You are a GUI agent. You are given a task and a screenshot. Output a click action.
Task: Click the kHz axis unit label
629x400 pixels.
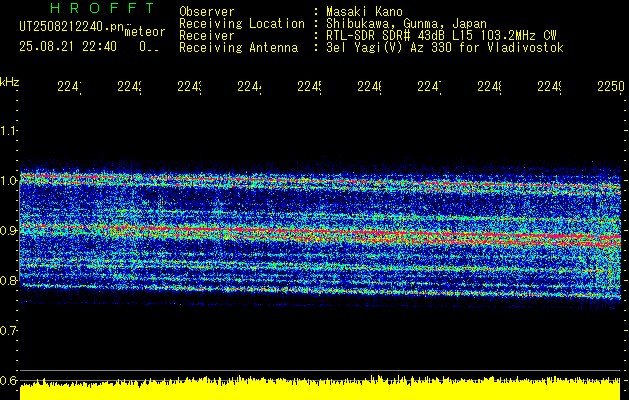click(x=9, y=82)
